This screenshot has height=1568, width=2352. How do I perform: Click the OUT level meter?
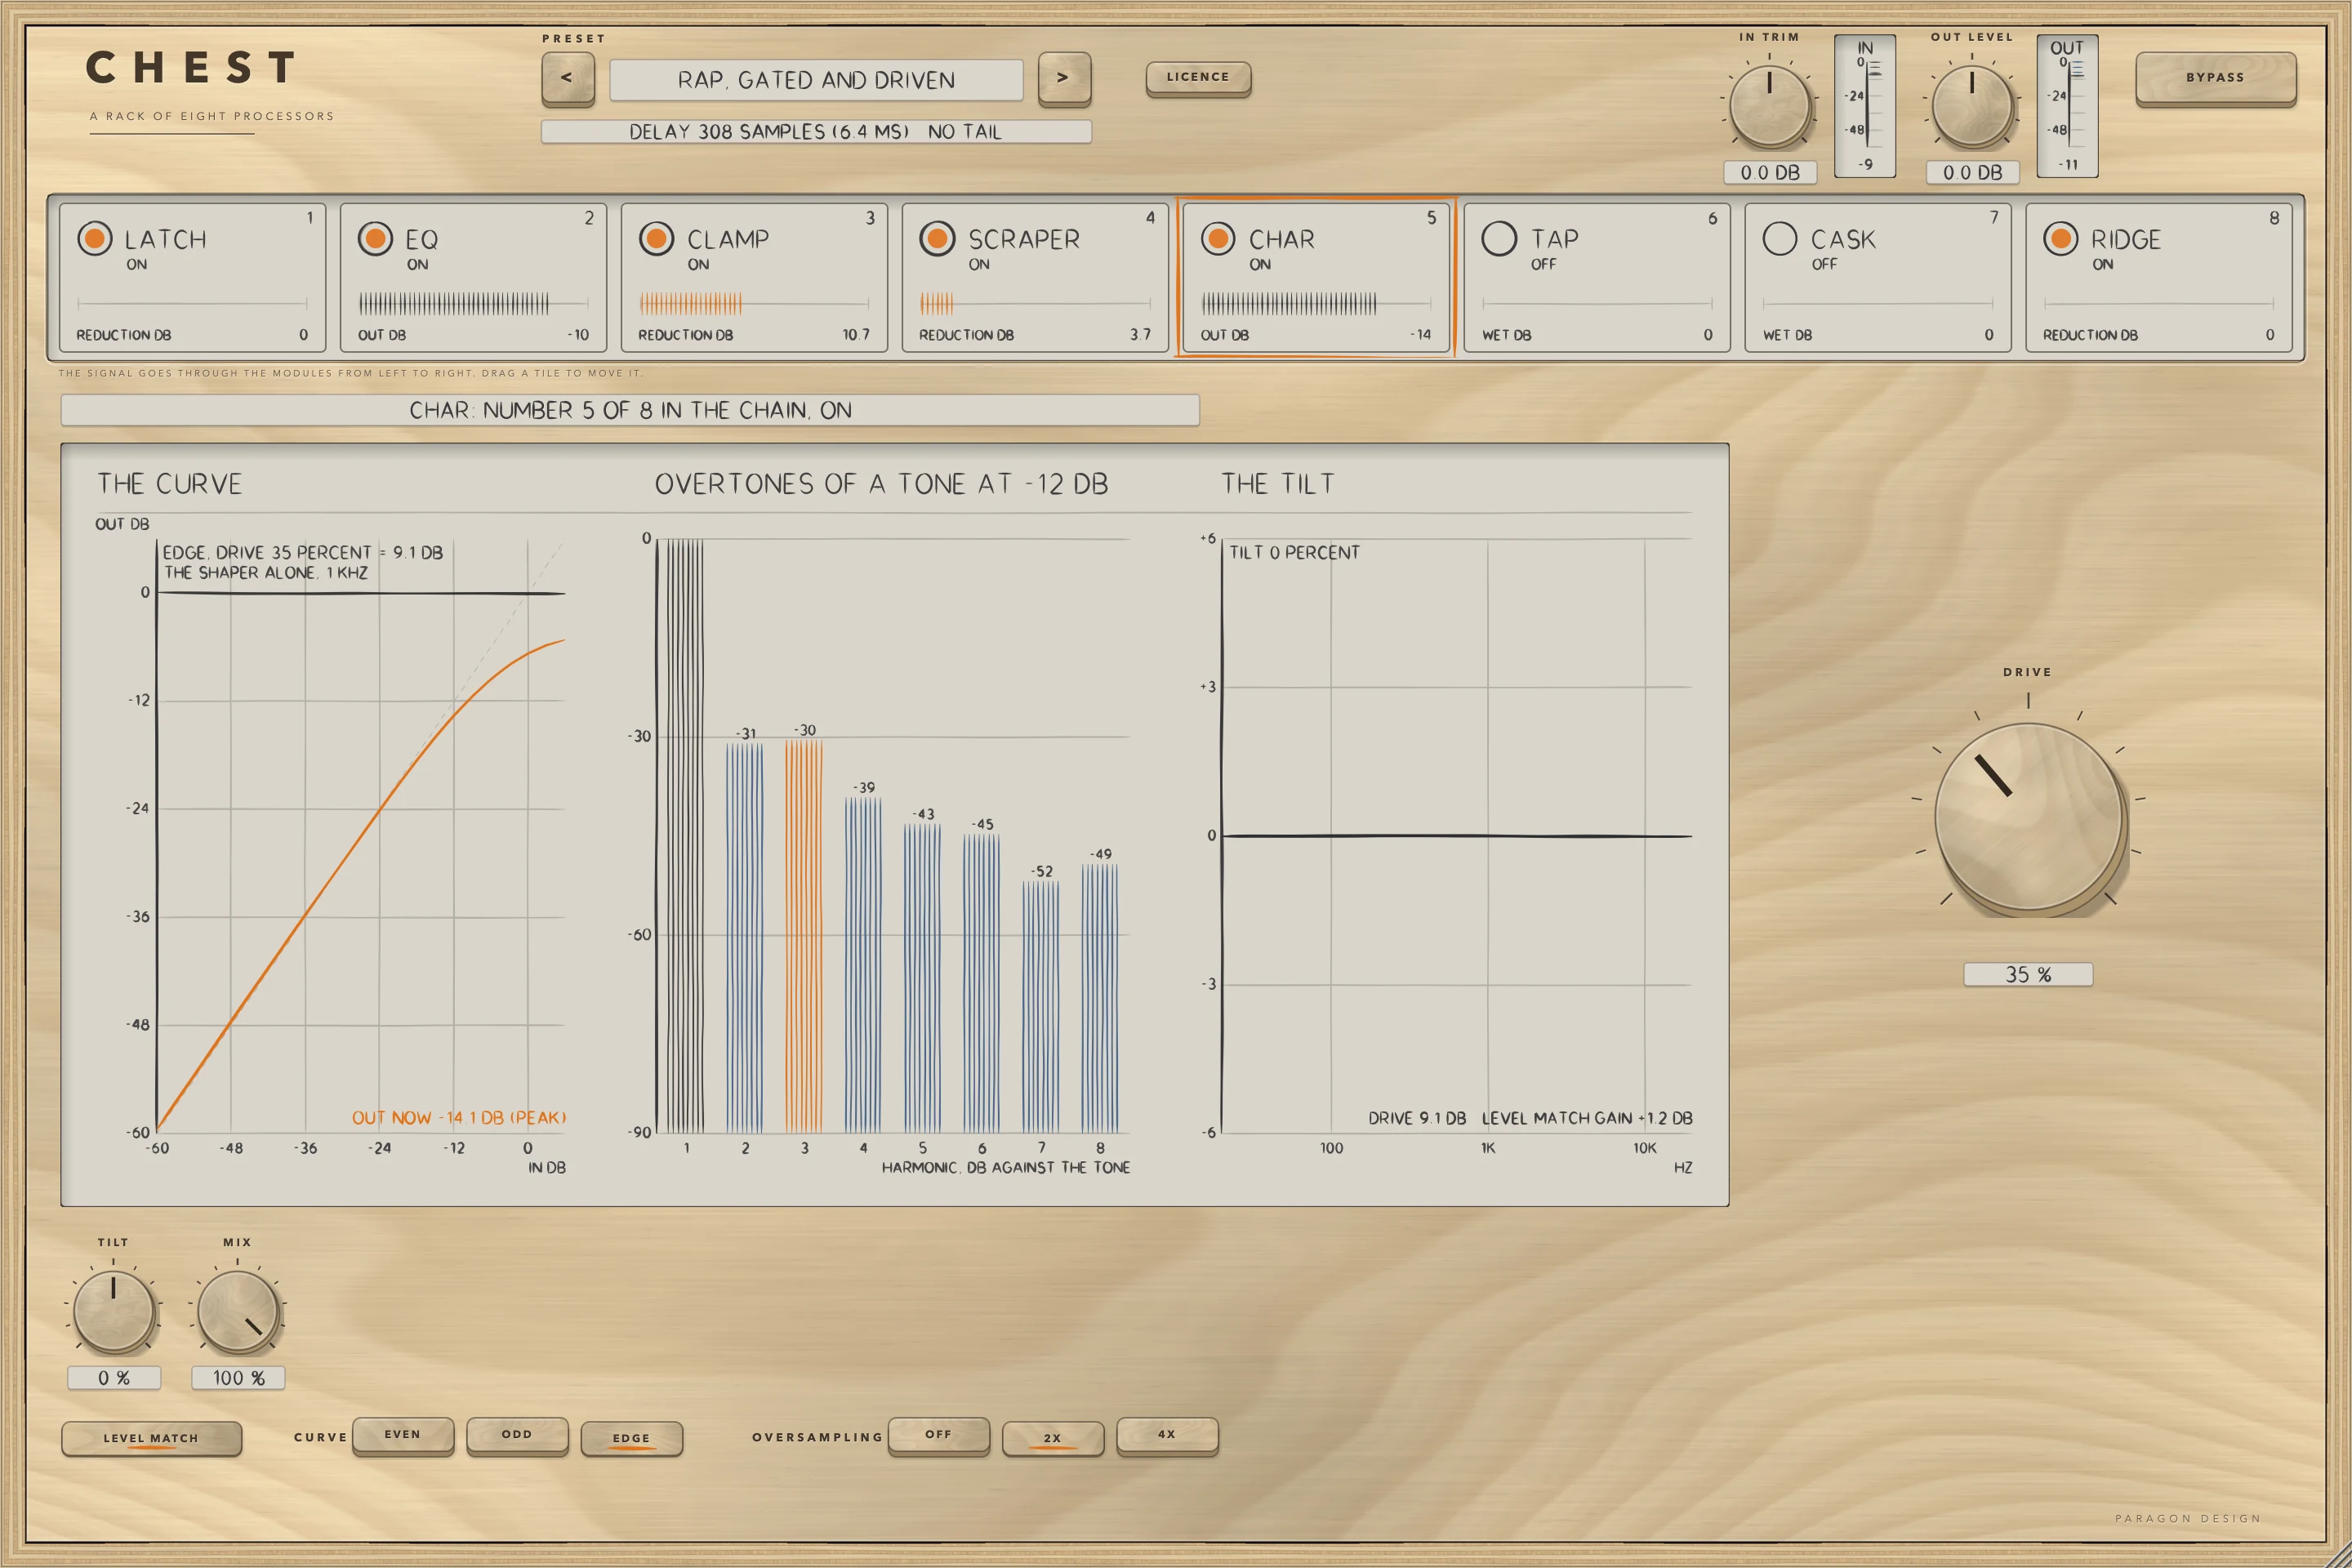(2067, 106)
